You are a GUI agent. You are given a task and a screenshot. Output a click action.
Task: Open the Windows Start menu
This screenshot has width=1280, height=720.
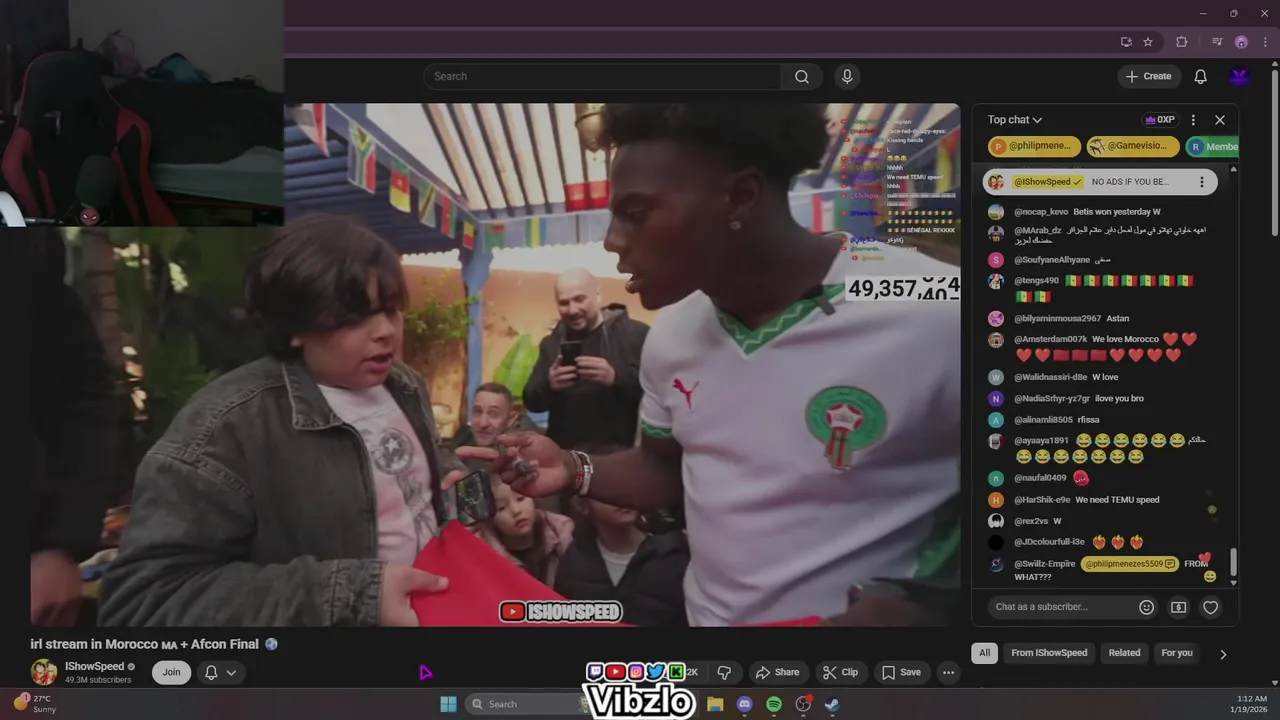coord(448,704)
